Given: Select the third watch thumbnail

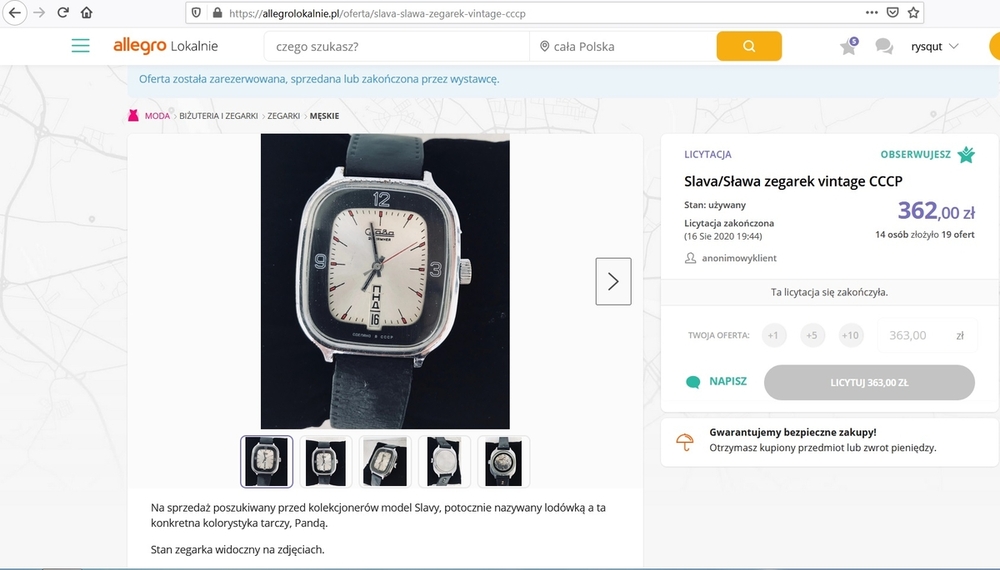Looking at the screenshot, I should pyautogui.click(x=384, y=462).
